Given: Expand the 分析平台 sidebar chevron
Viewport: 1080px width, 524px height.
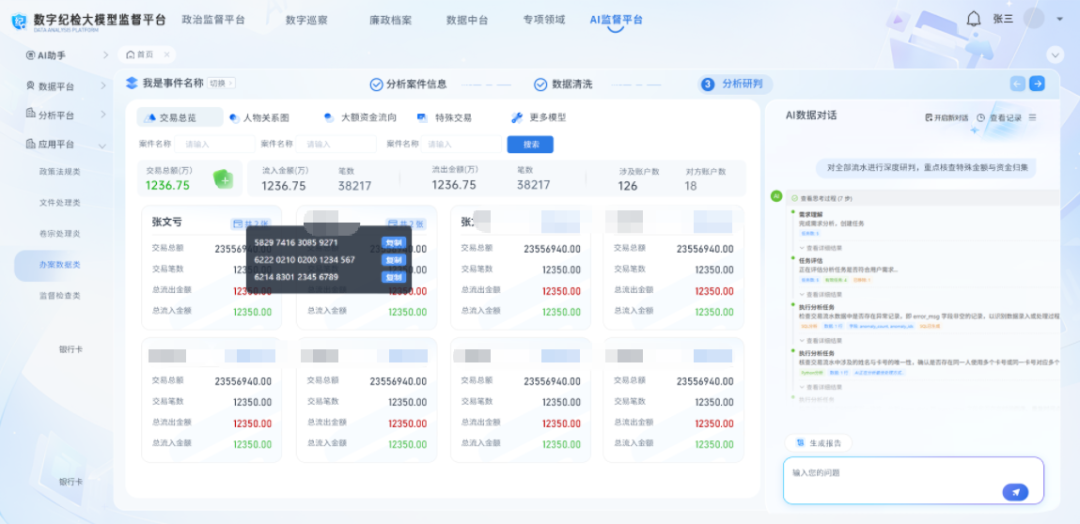Looking at the screenshot, I should [x=103, y=114].
